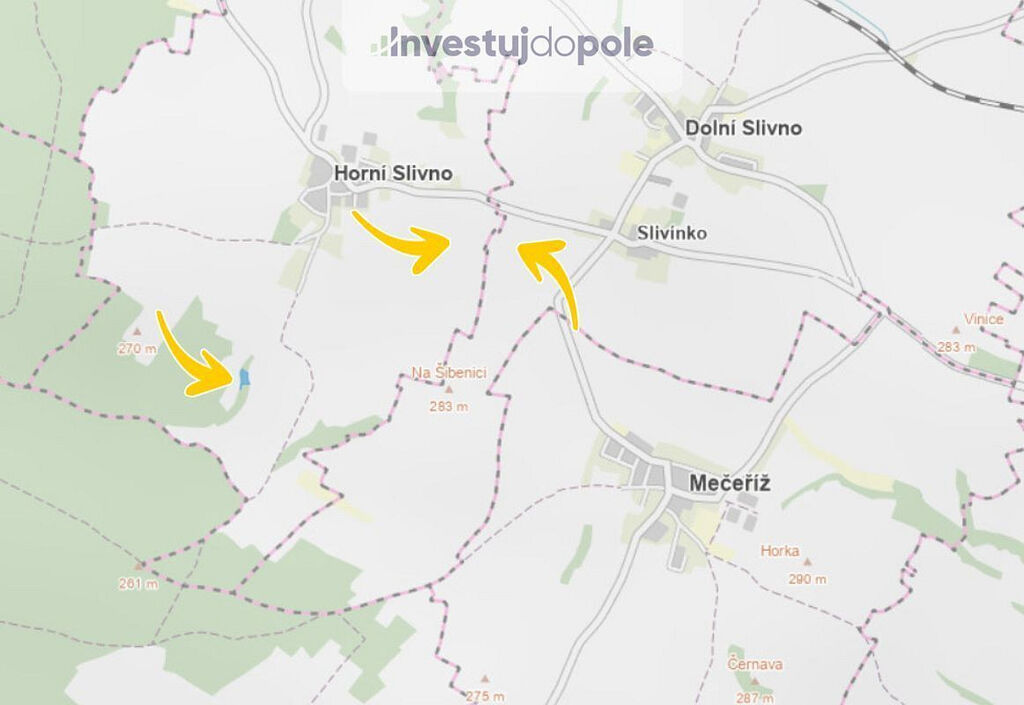Click the Černava 287 m peak marker

(754, 682)
